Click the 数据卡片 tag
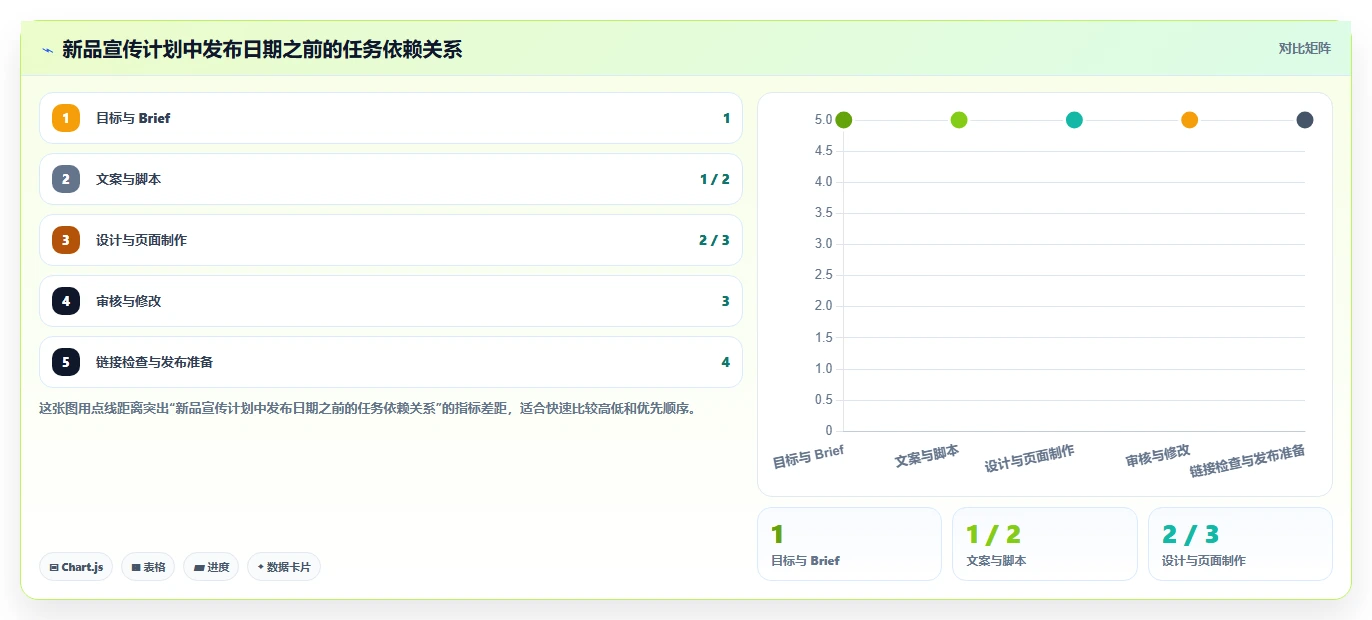Screen dimensions: 1372x620 click(x=284, y=567)
